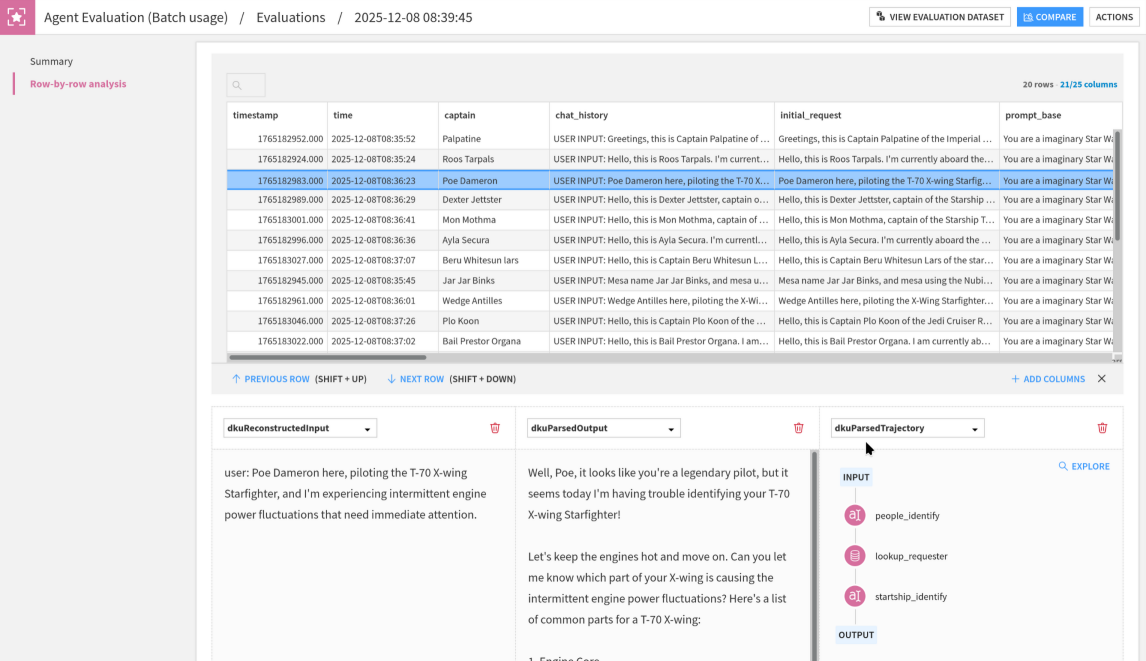Viewport: 1146px width, 661px height.
Task: Open the dkuParsedOutput column dropdown
Action: pyautogui.click(x=603, y=428)
